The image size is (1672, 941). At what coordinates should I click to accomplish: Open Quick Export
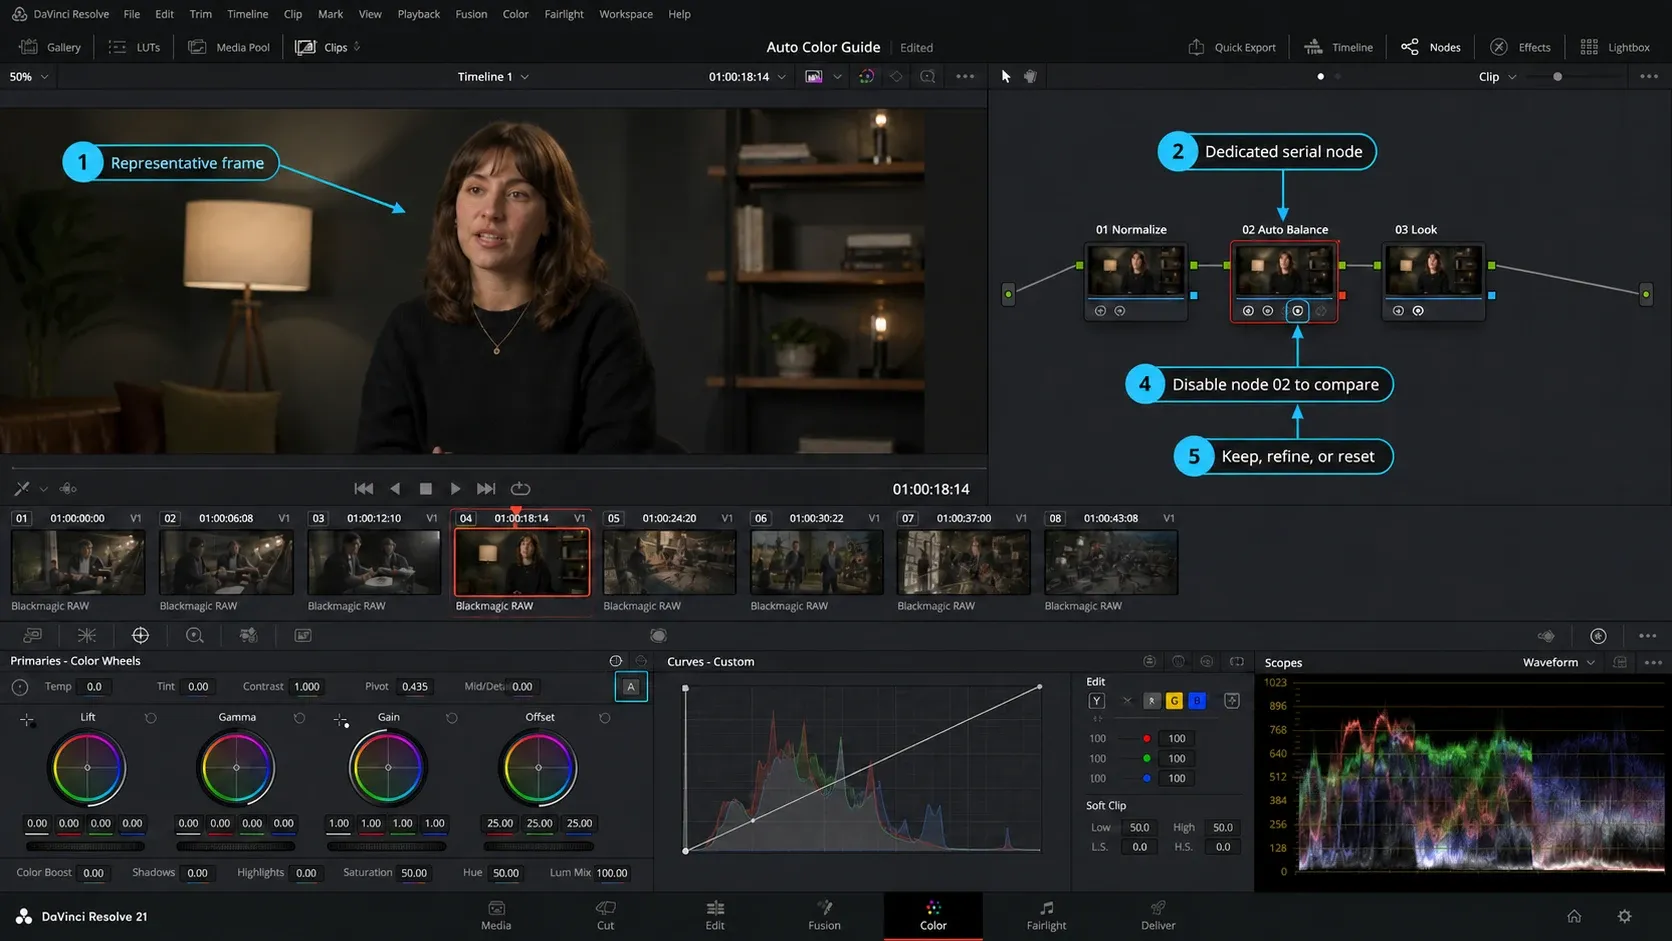point(1232,47)
